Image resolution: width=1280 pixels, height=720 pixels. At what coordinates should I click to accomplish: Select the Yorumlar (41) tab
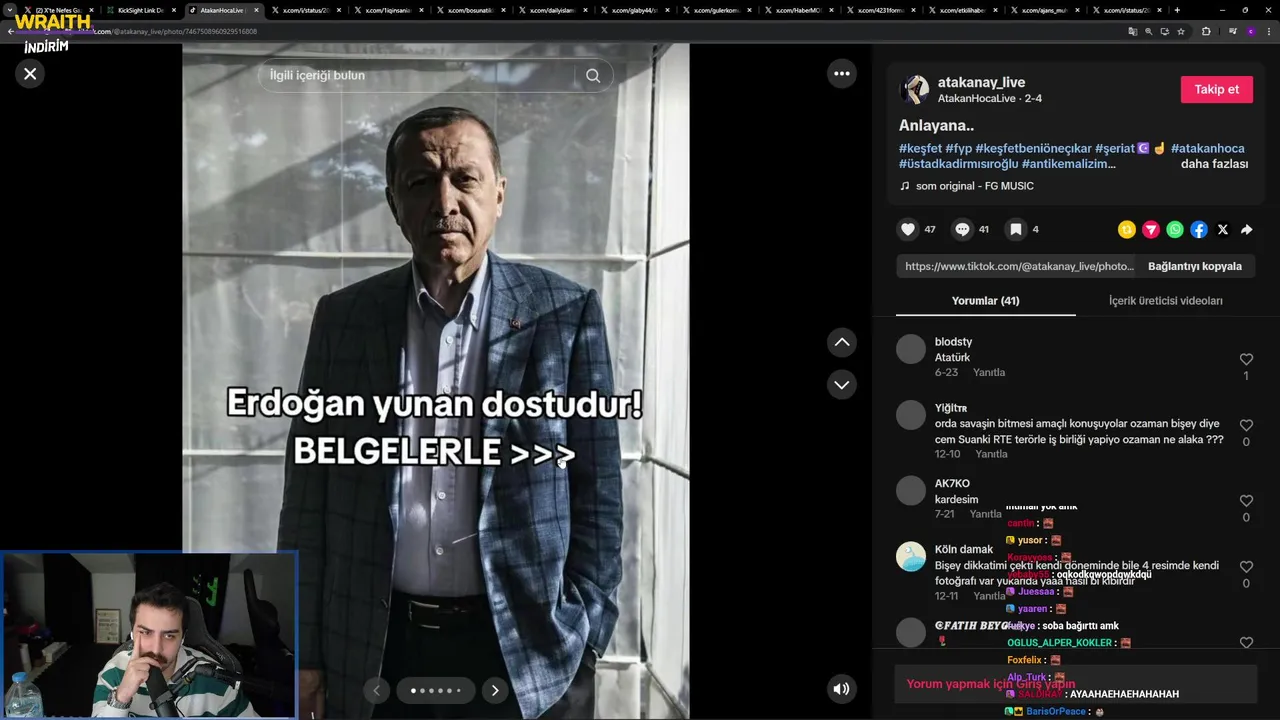coord(985,301)
